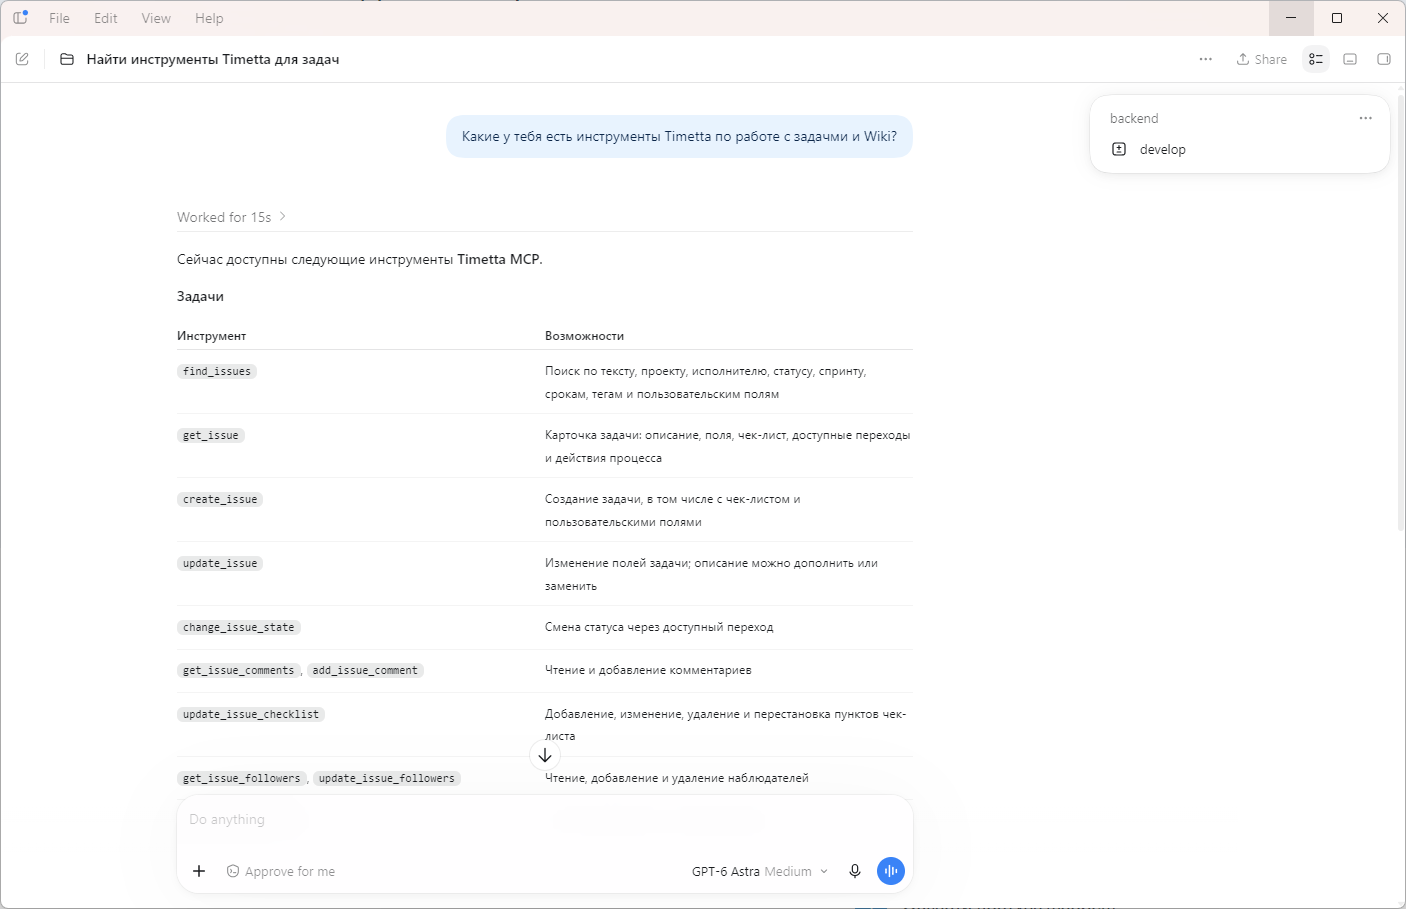Viewport: 1406px width, 909px height.
Task: Open the View menu
Action: click(x=156, y=18)
